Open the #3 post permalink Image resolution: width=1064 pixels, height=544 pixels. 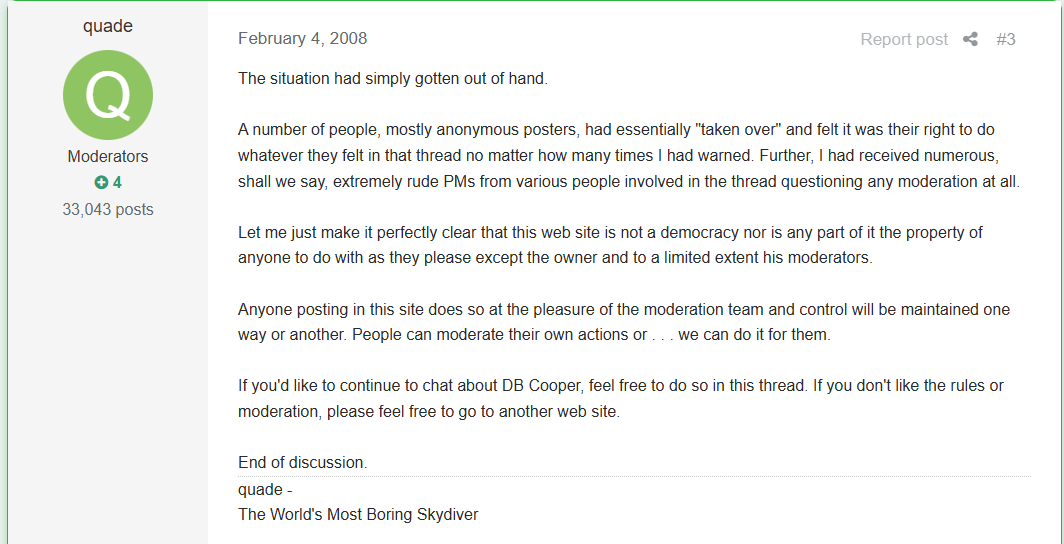[x=1006, y=39]
